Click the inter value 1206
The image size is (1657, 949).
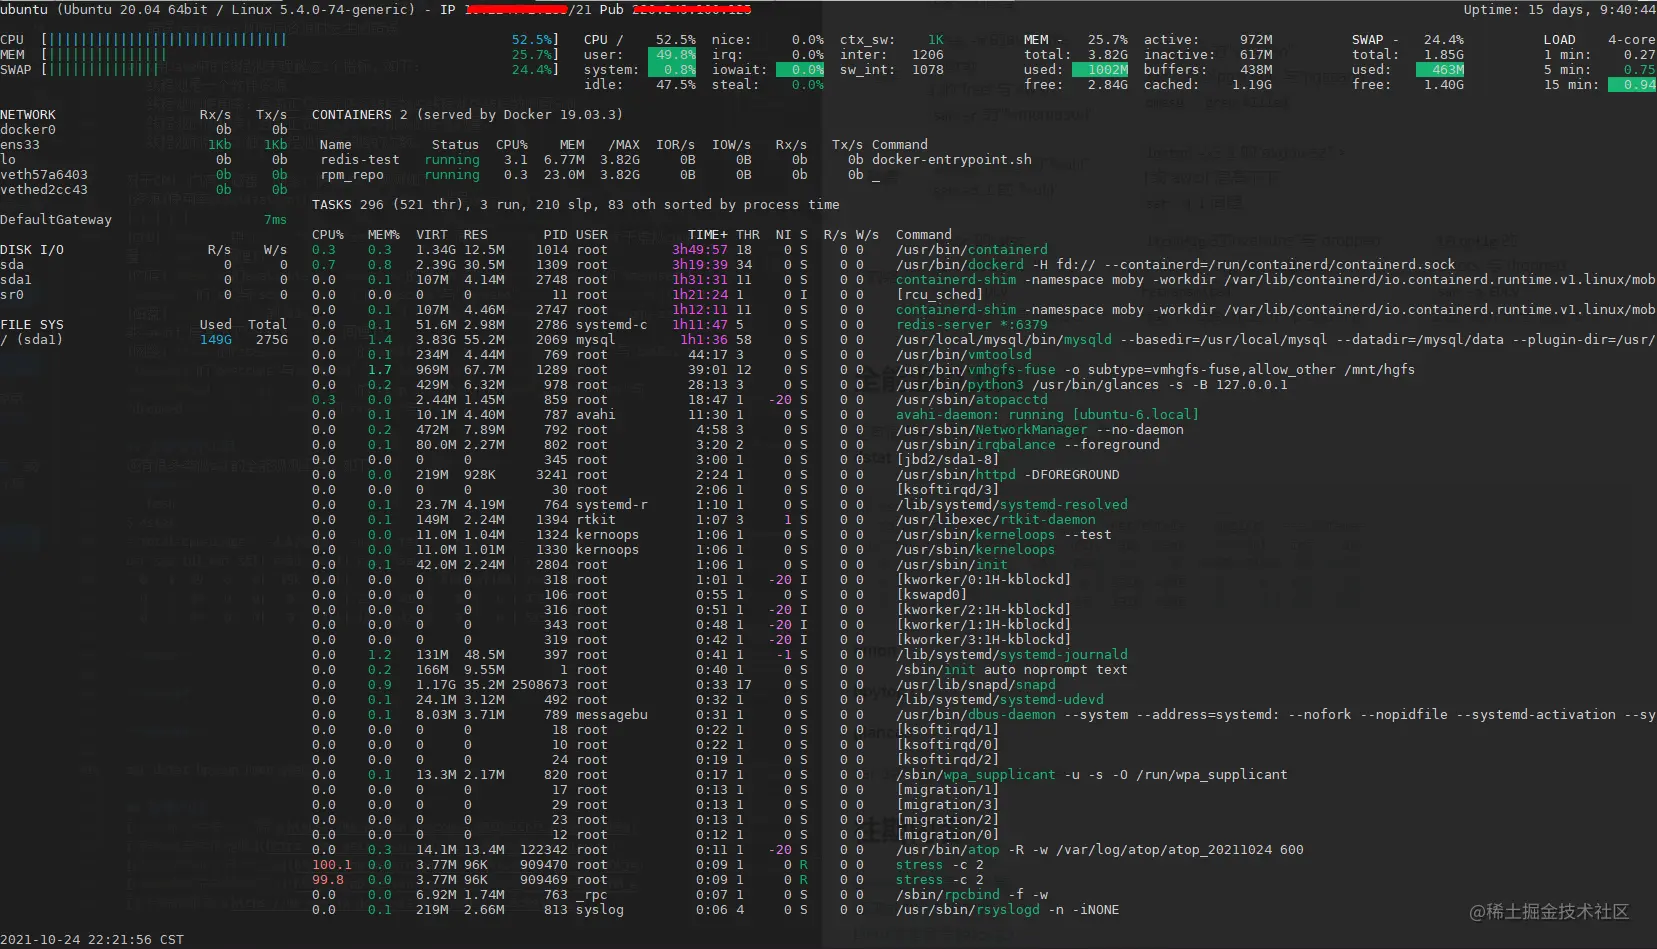927,55
